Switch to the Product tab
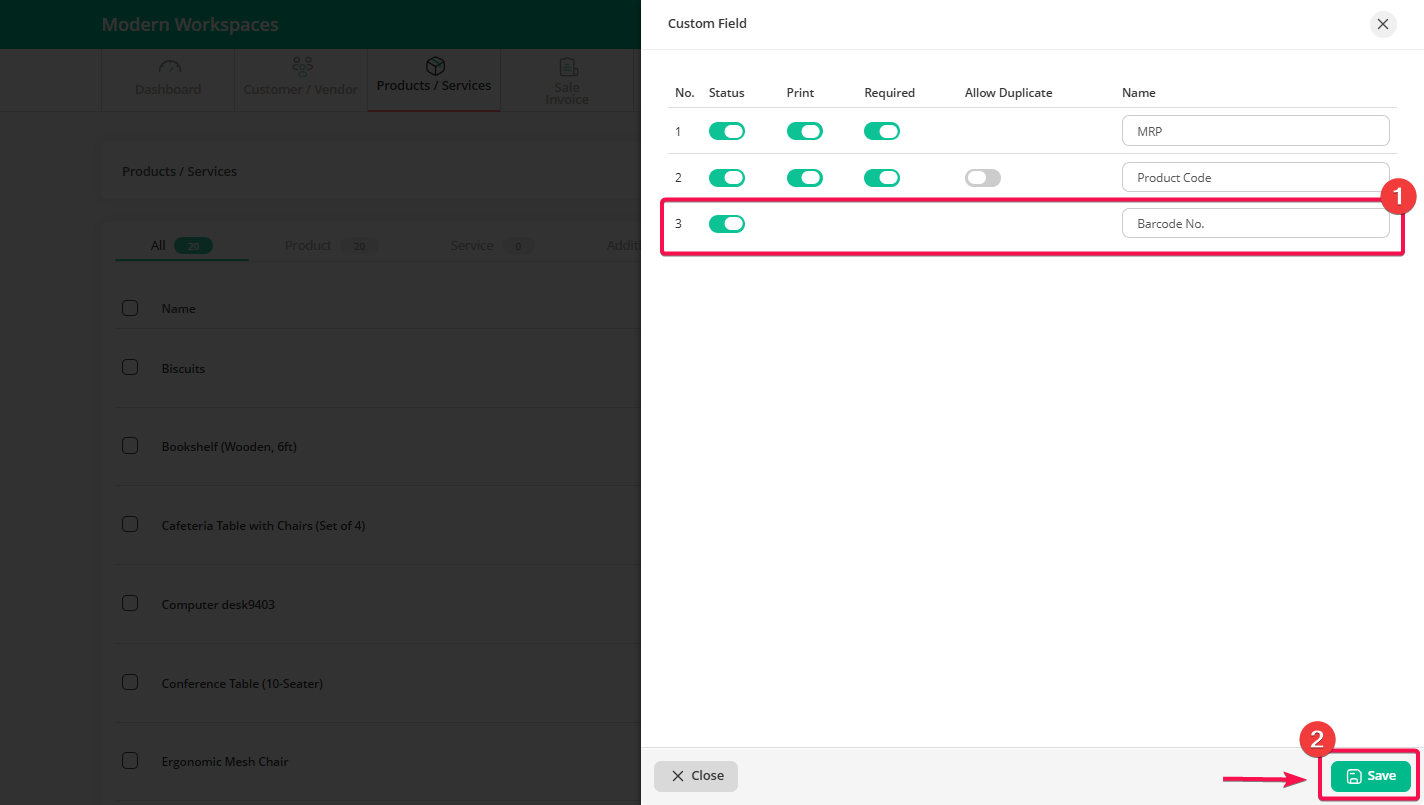Image resolution: width=1424 pixels, height=805 pixels. [x=308, y=245]
